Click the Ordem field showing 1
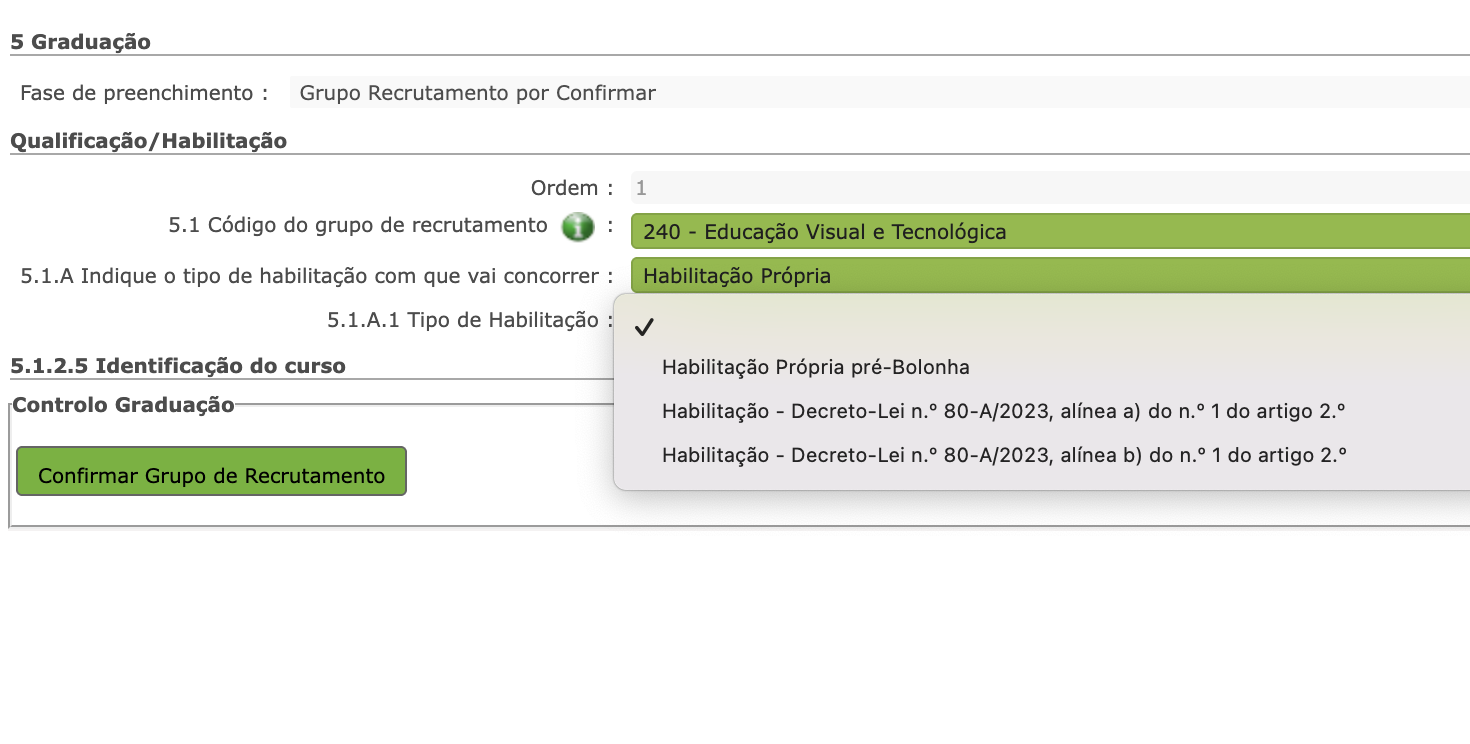This screenshot has width=1470, height=744. [1050, 188]
